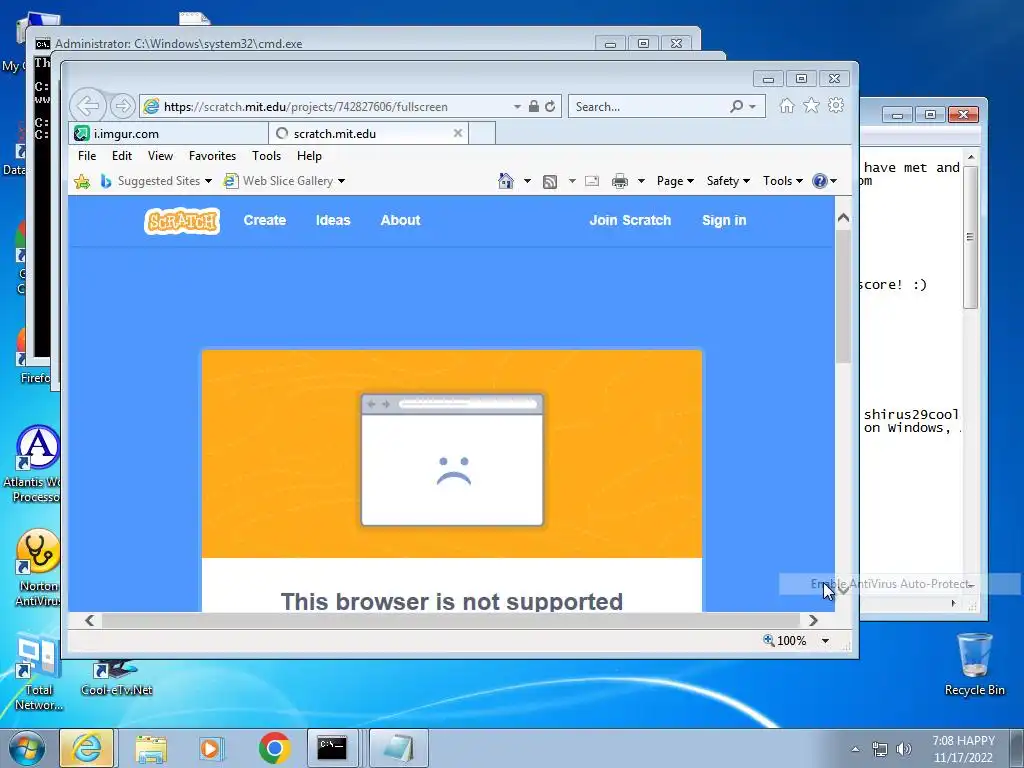Open the Recycle Bin on desktop

(x=974, y=664)
